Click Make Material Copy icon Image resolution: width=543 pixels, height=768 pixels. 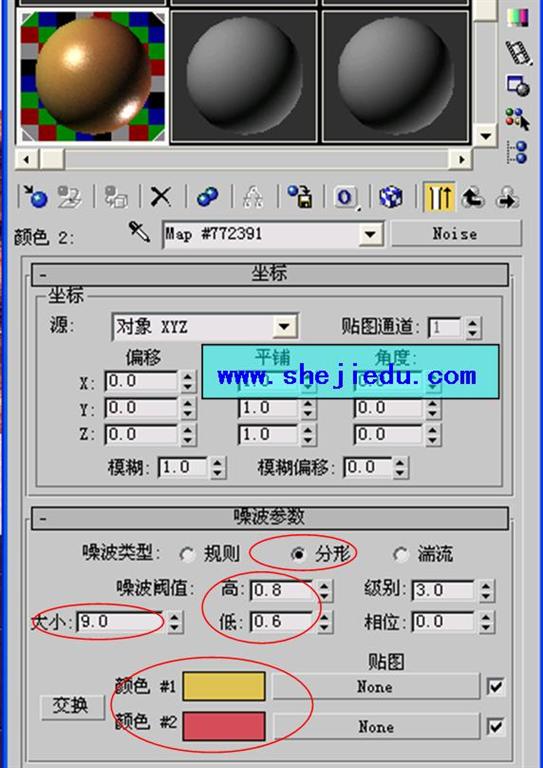[208, 197]
